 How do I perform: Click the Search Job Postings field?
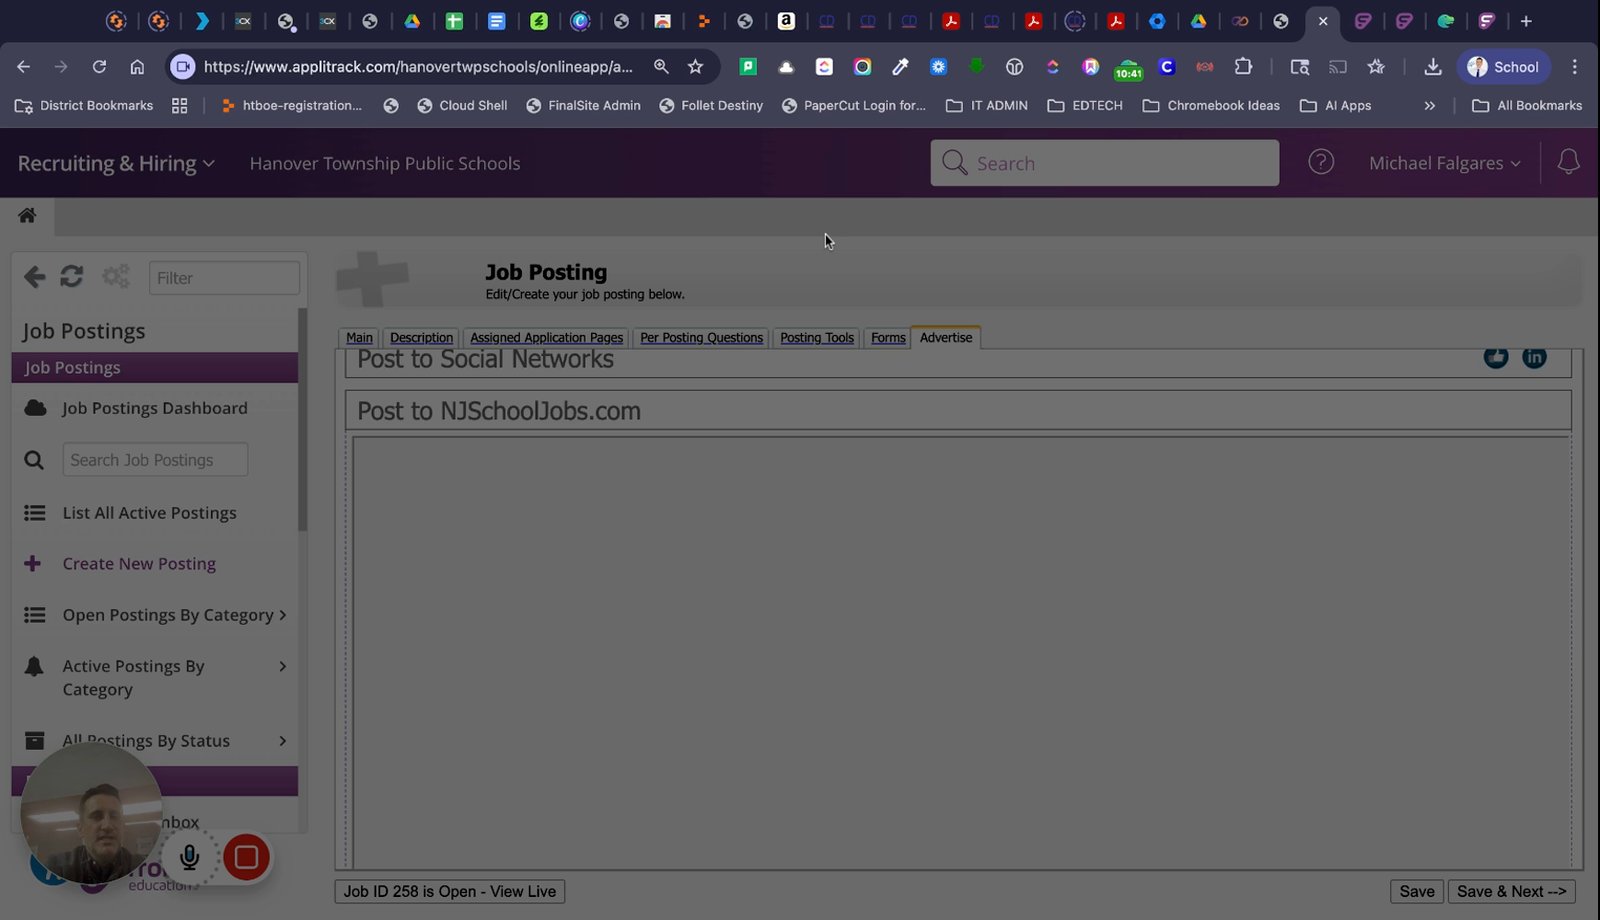click(155, 460)
